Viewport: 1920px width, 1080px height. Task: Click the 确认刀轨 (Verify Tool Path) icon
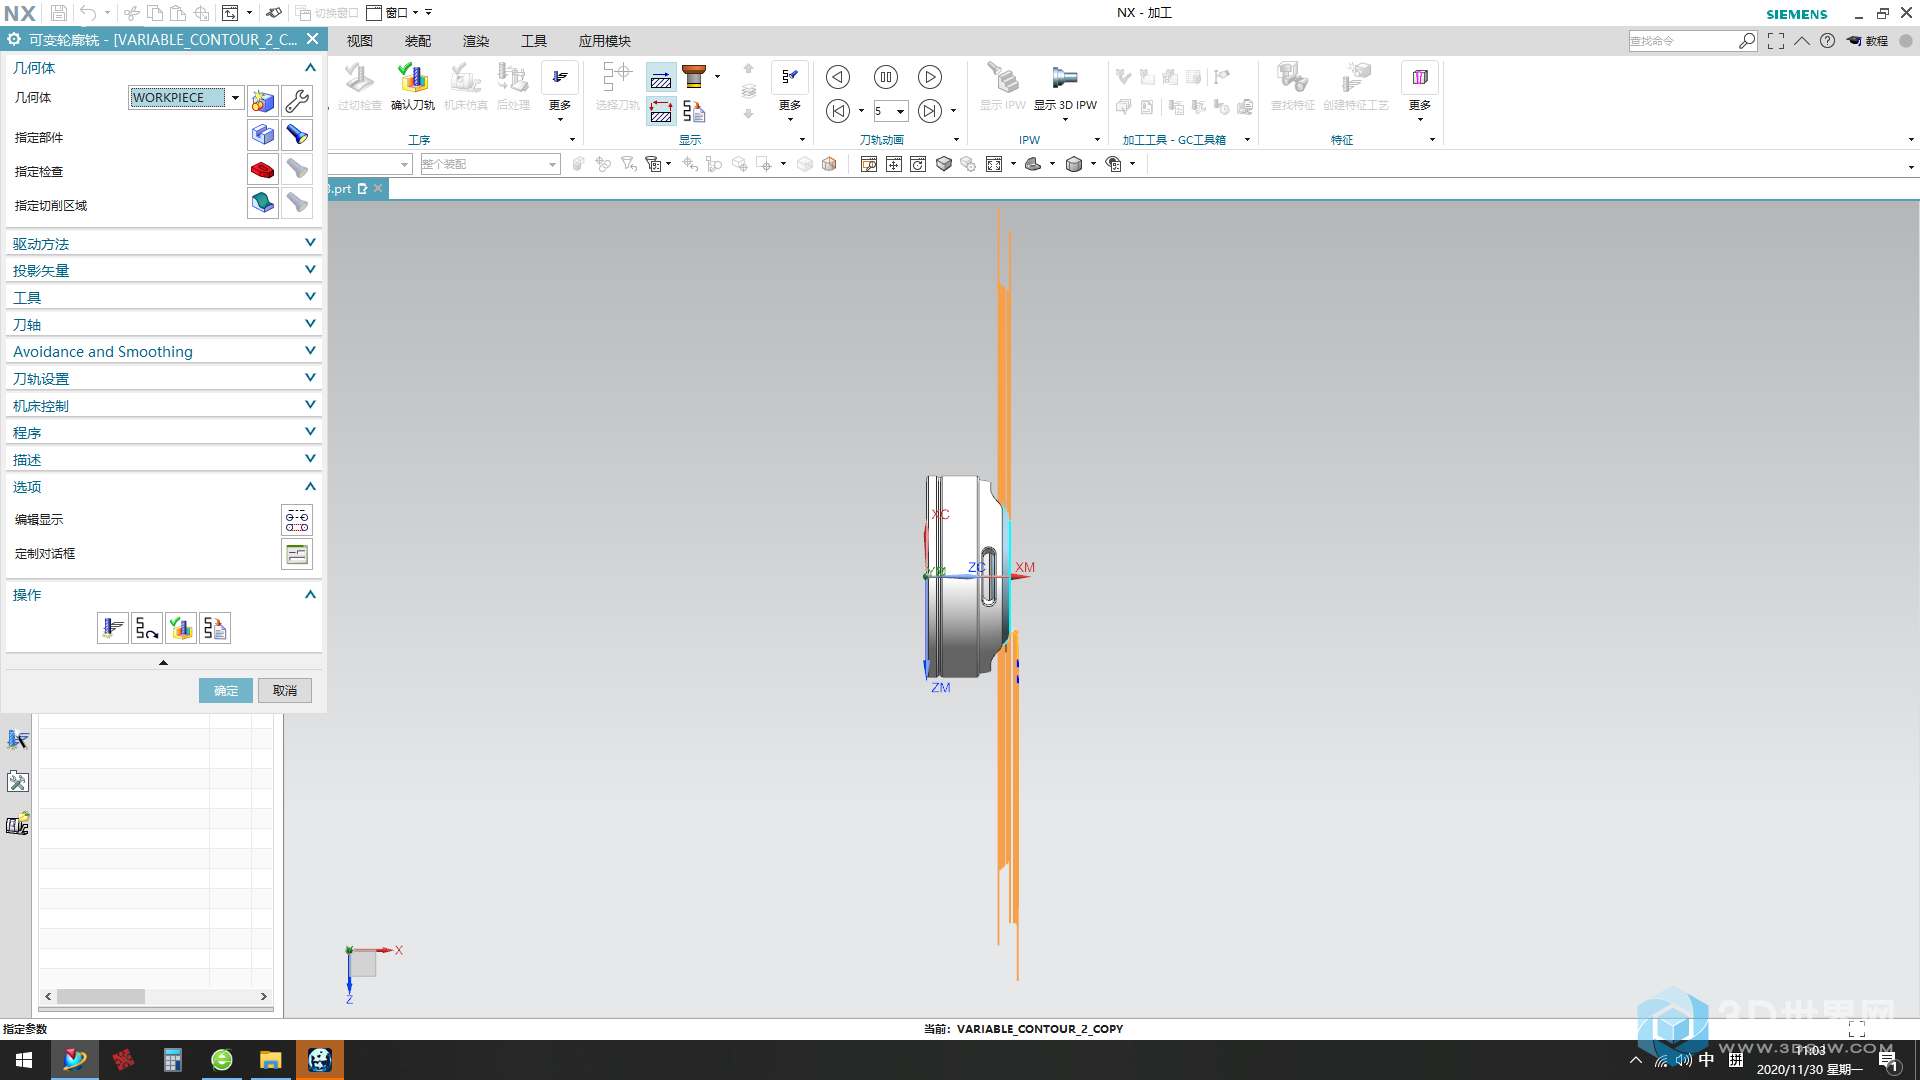click(414, 80)
